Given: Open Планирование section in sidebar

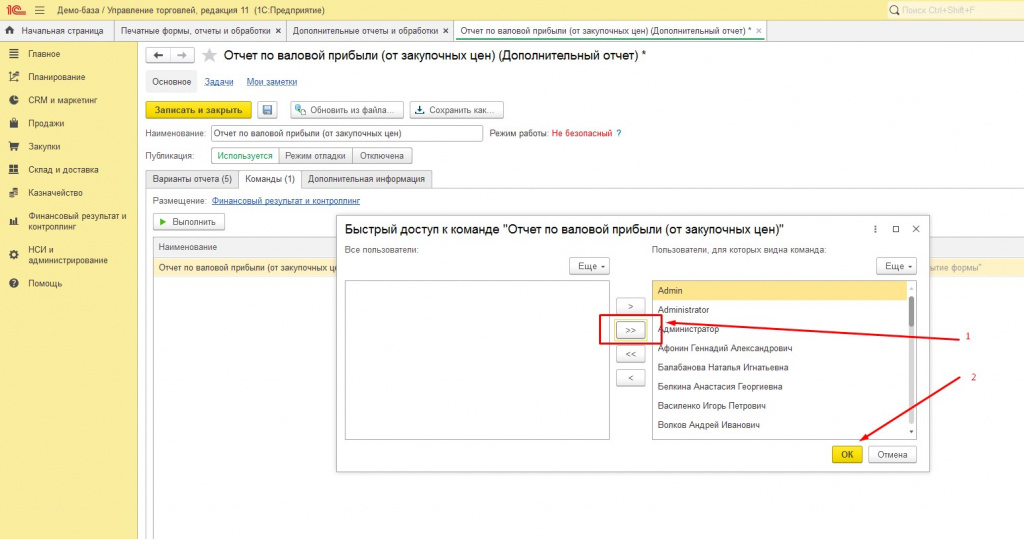Looking at the screenshot, I should (x=56, y=77).
